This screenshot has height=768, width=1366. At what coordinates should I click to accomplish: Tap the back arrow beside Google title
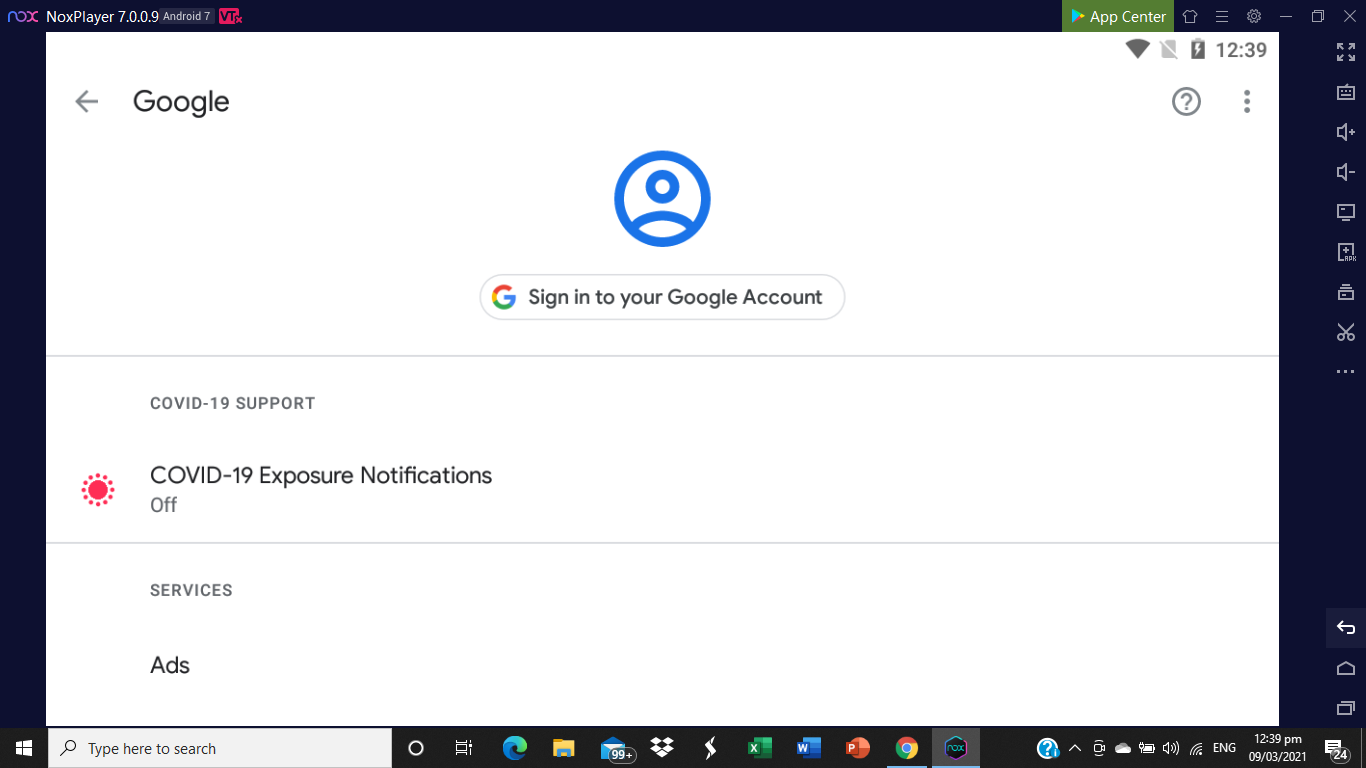87,101
